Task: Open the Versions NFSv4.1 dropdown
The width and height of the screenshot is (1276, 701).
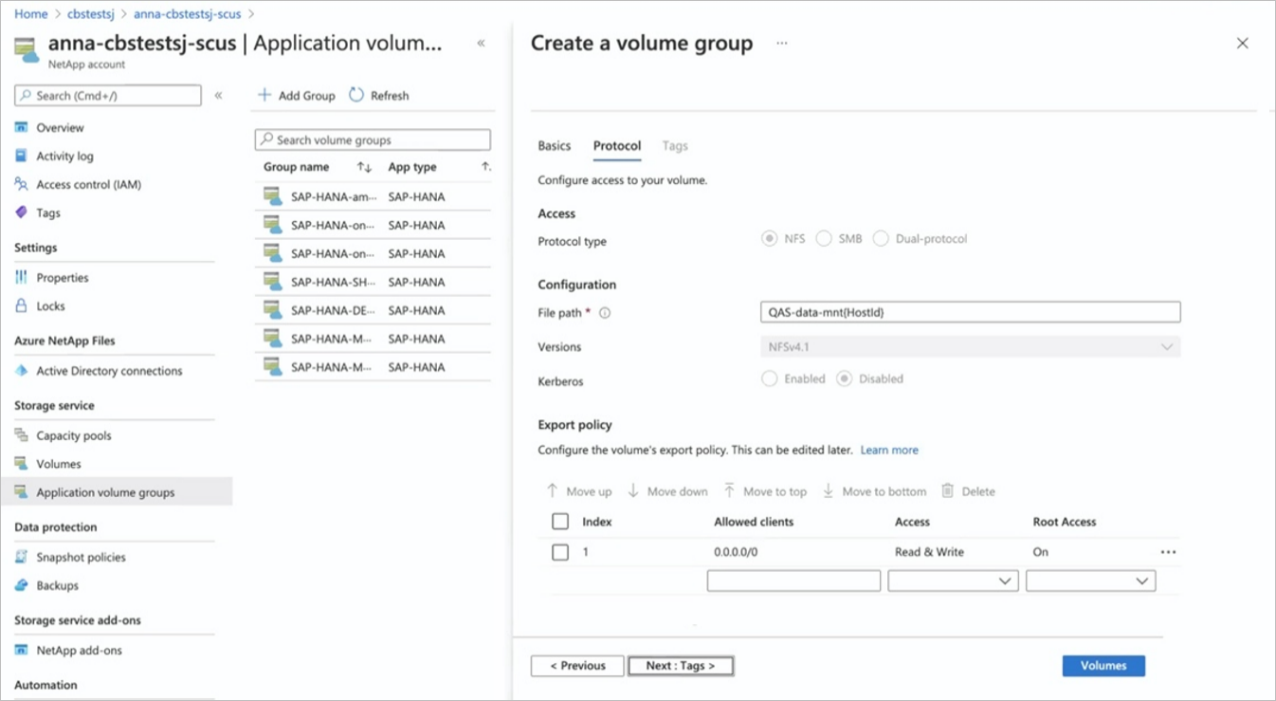Action: pyautogui.click(x=970, y=347)
